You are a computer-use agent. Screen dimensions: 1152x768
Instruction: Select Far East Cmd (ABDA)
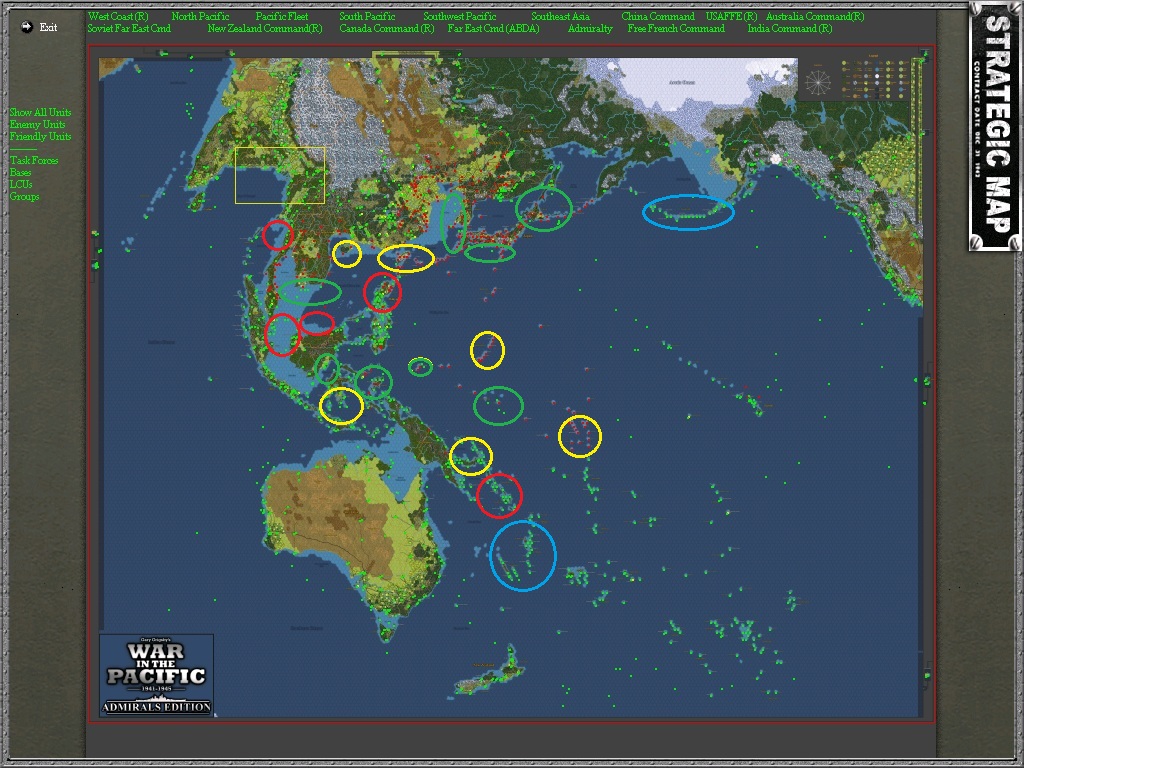pyautogui.click(x=493, y=29)
